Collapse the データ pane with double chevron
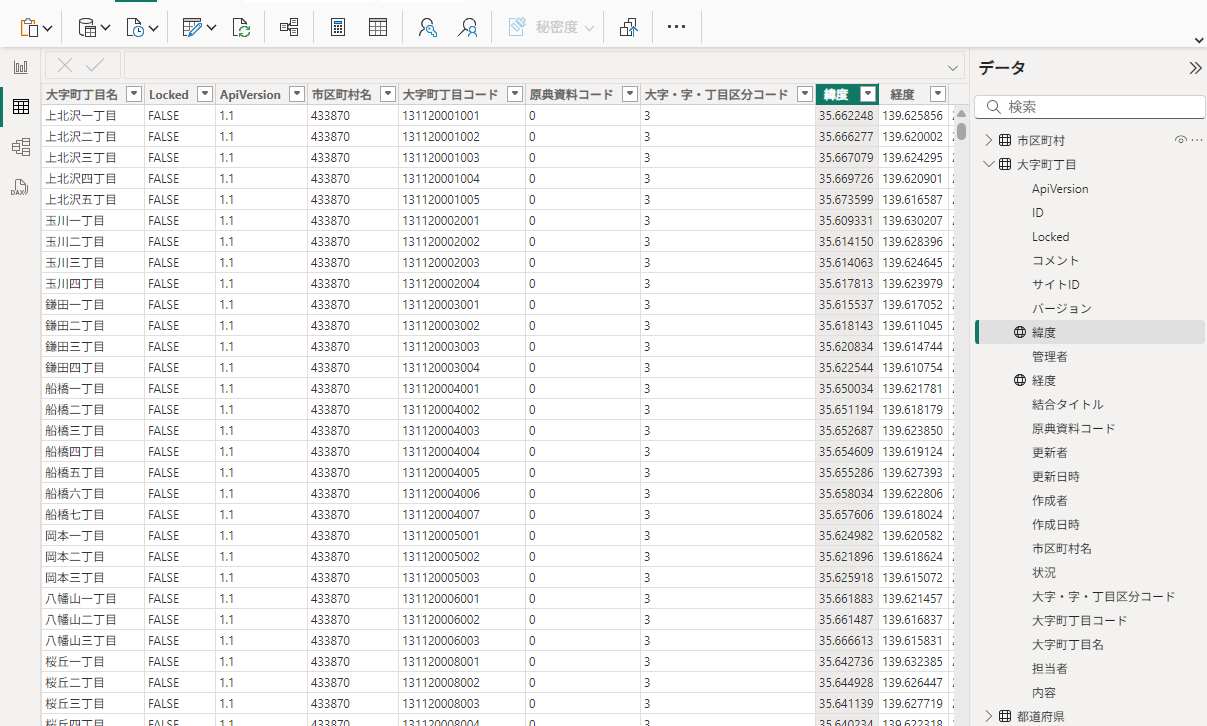This screenshot has height=726, width=1207. point(1194,68)
